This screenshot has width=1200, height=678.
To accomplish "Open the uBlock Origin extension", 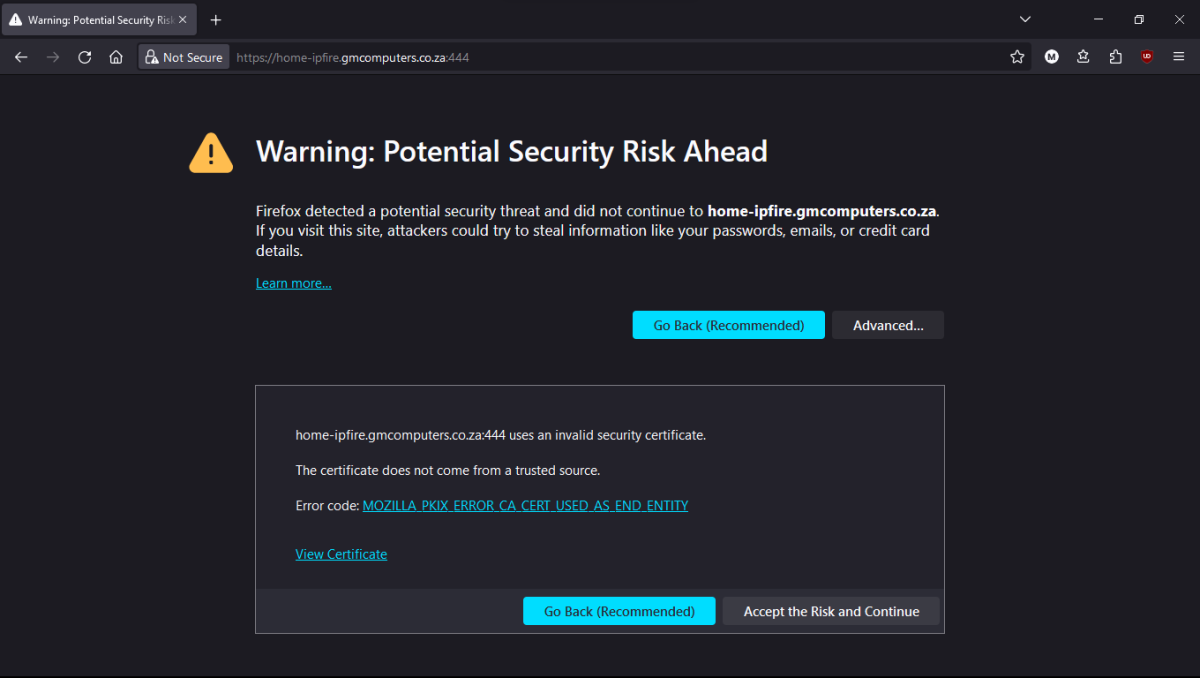I will click(1147, 57).
